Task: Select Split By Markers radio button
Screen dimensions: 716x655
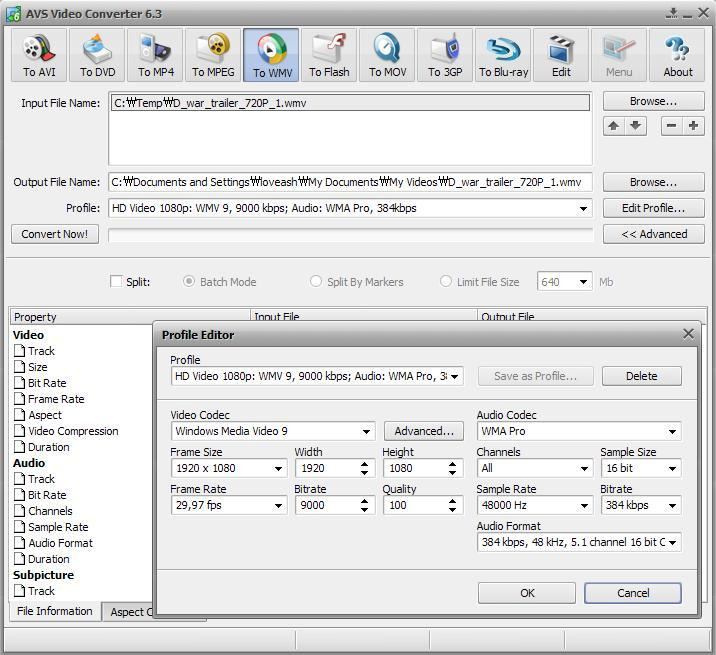Action: point(316,281)
